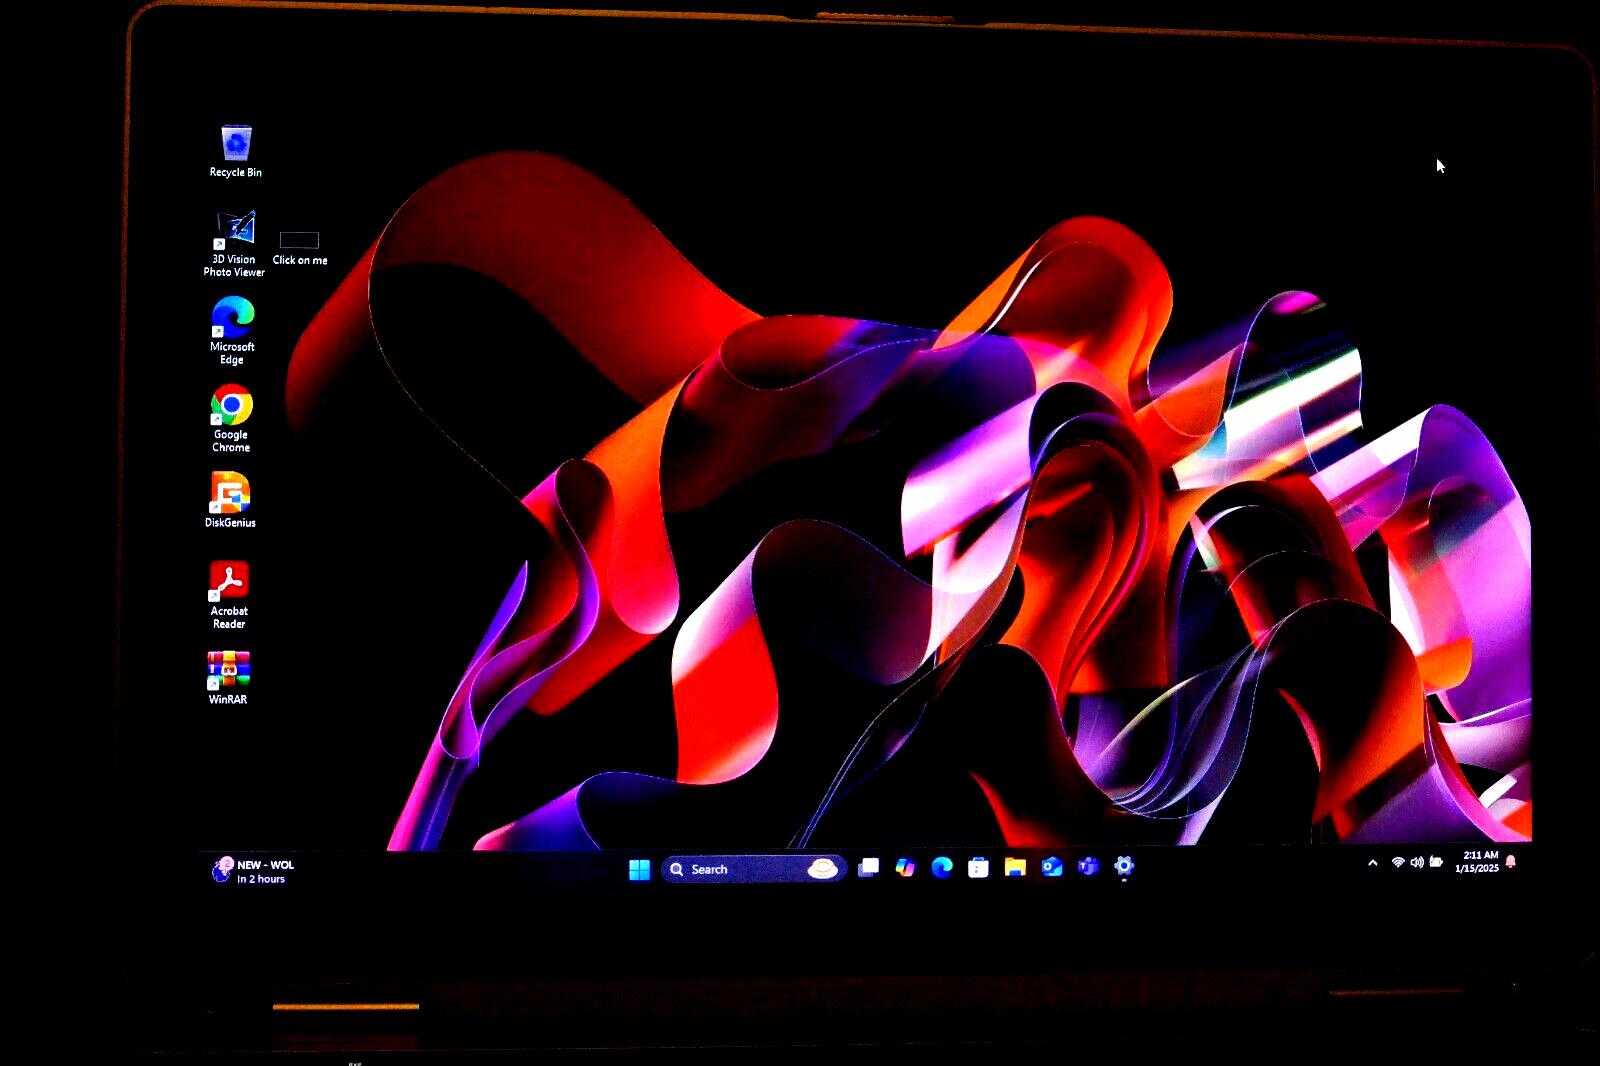Select the Google Chrome desktop shortcut
1600x1066 pixels.
click(x=231, y=418)
